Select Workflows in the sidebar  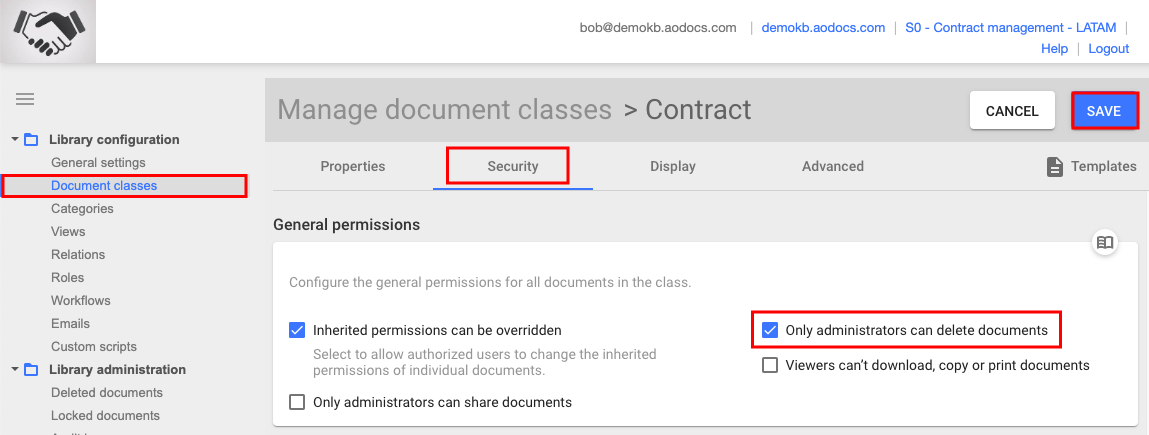point(81,300)
